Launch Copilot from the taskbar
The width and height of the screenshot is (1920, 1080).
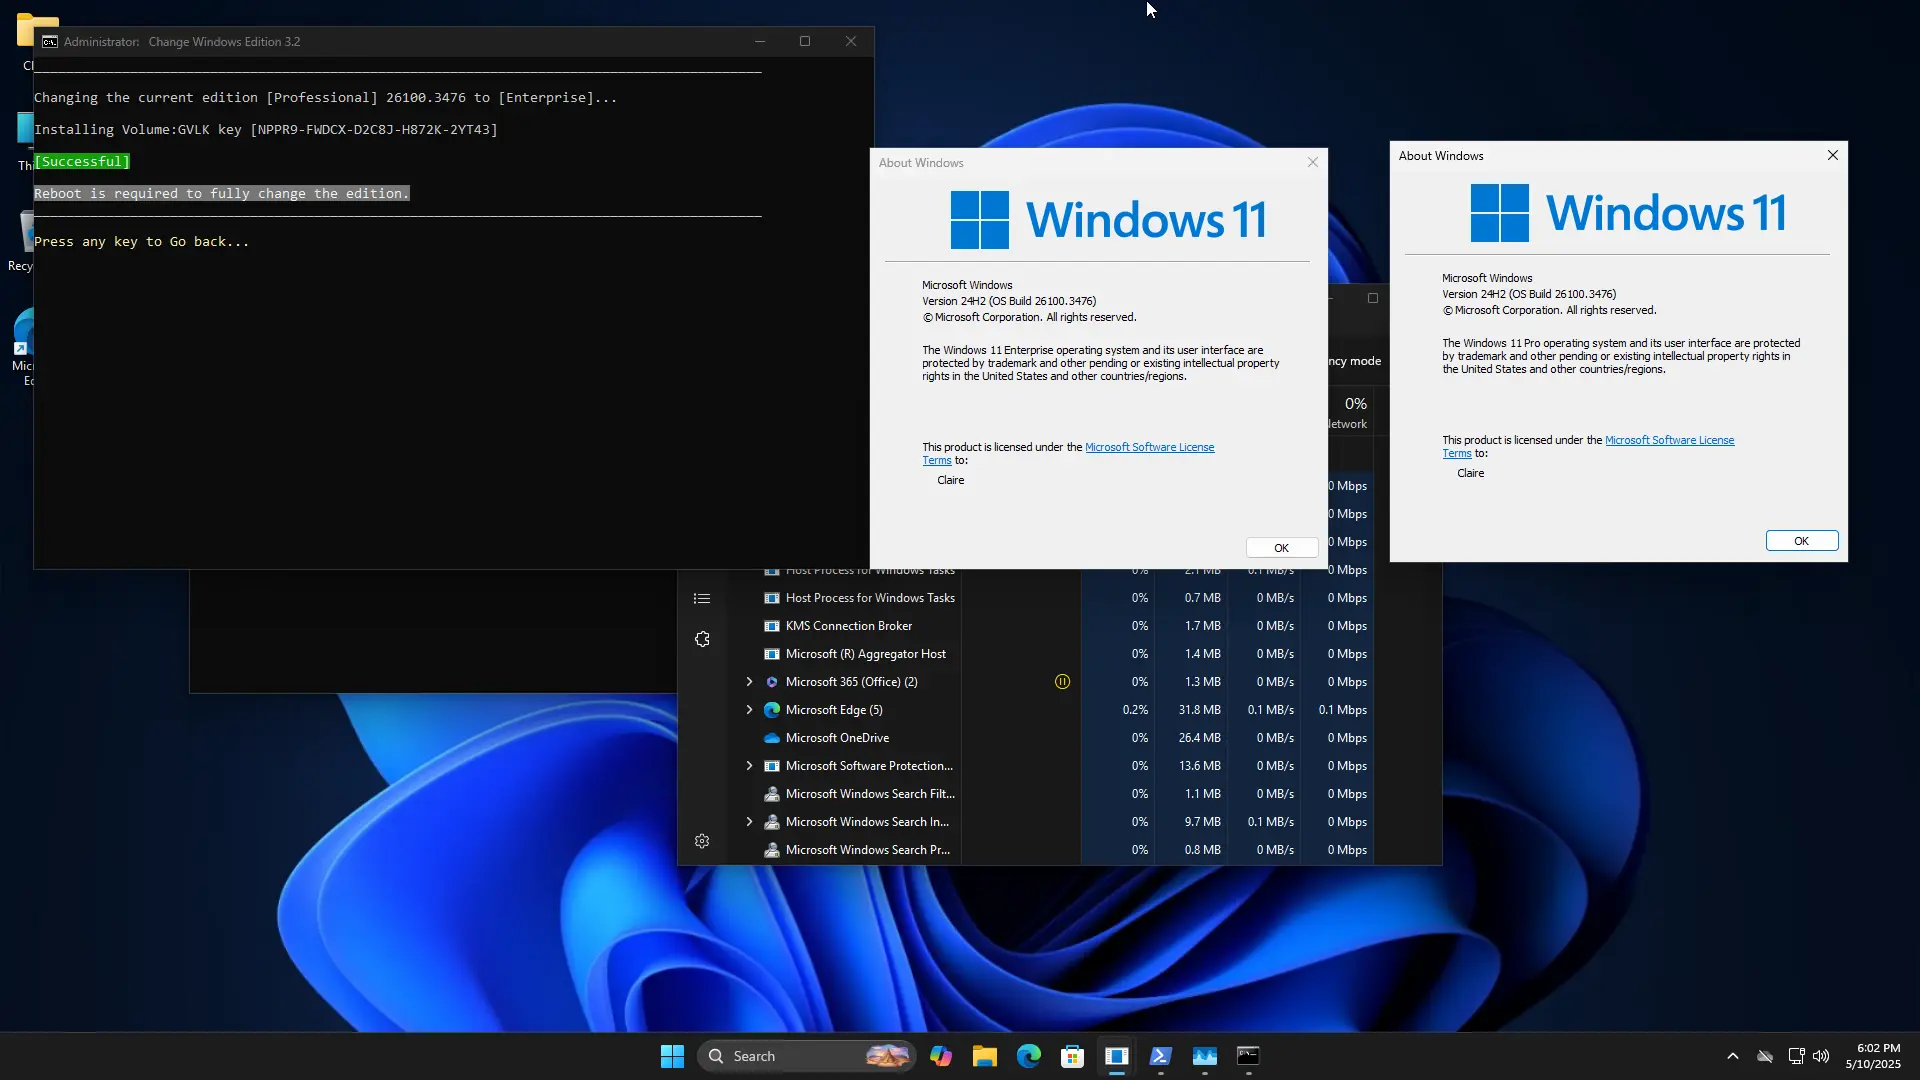click(941, 1056)
